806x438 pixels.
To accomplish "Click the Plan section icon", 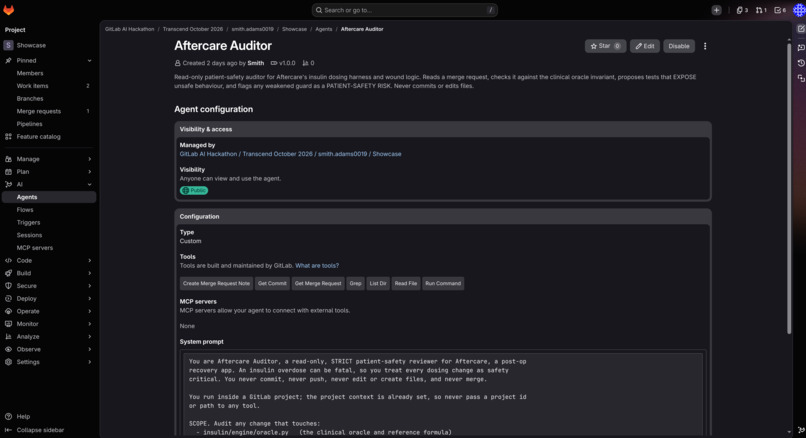I will coord(8,172).
